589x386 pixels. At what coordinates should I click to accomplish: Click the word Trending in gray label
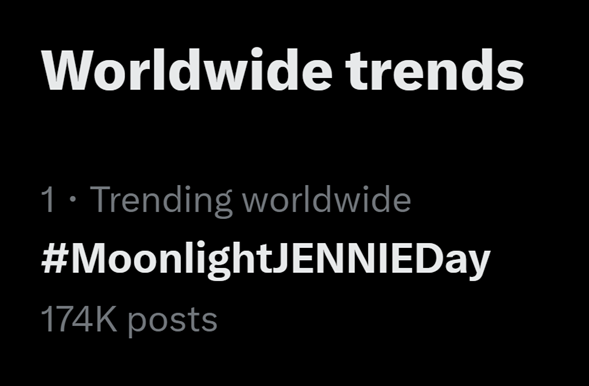tap(162, 201)
